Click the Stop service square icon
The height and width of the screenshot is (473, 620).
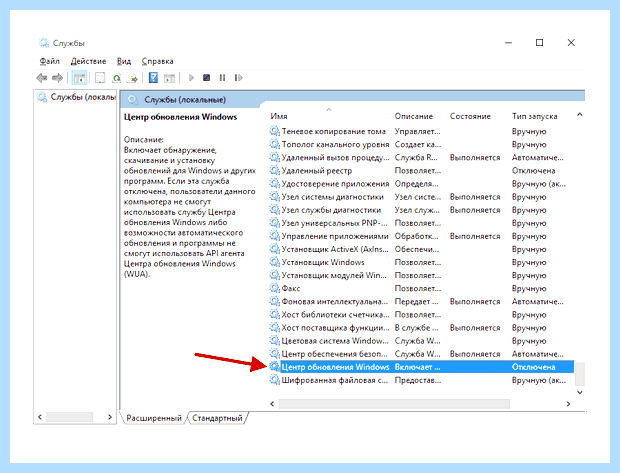click(x=206, y=78)
